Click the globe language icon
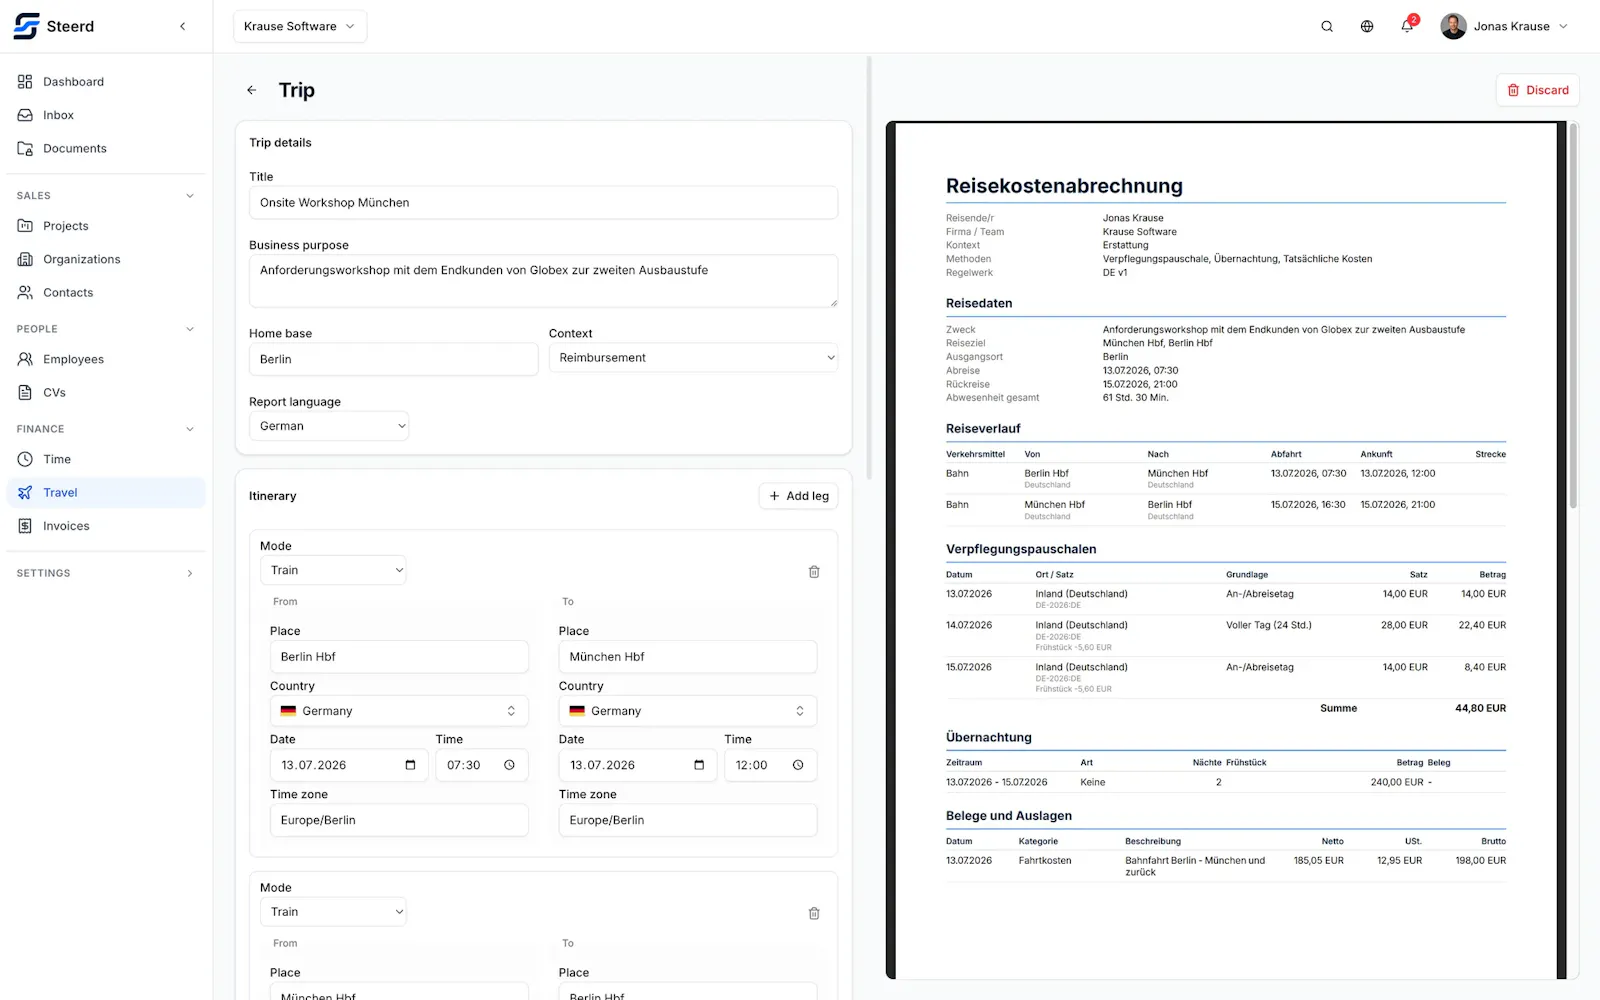 (1367, 26)
